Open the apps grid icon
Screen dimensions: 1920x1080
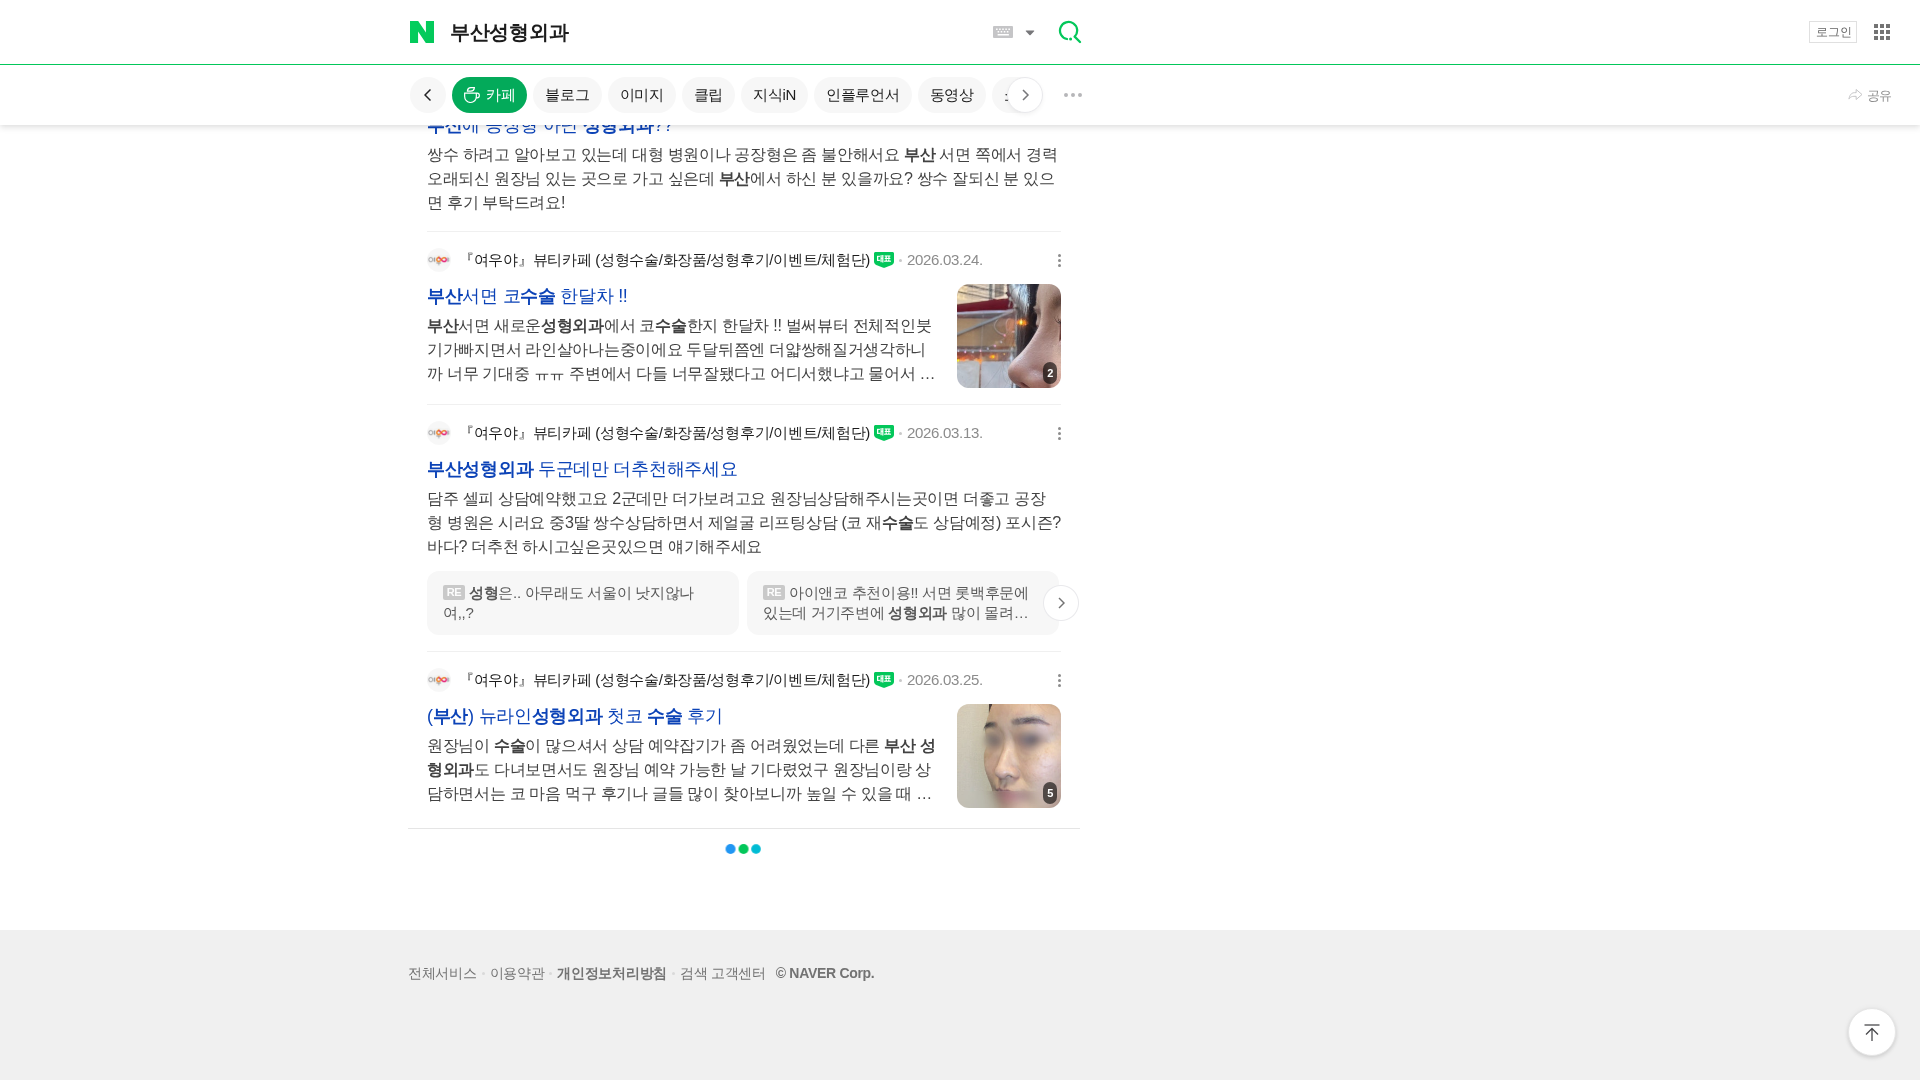coord(1881,32)
